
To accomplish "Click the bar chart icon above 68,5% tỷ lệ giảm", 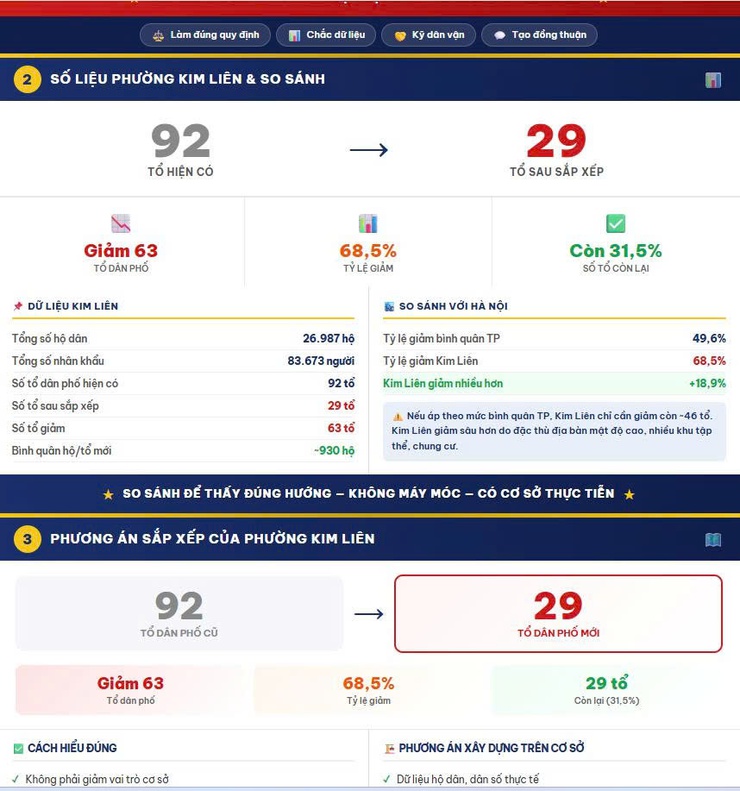I will (368, 223).
